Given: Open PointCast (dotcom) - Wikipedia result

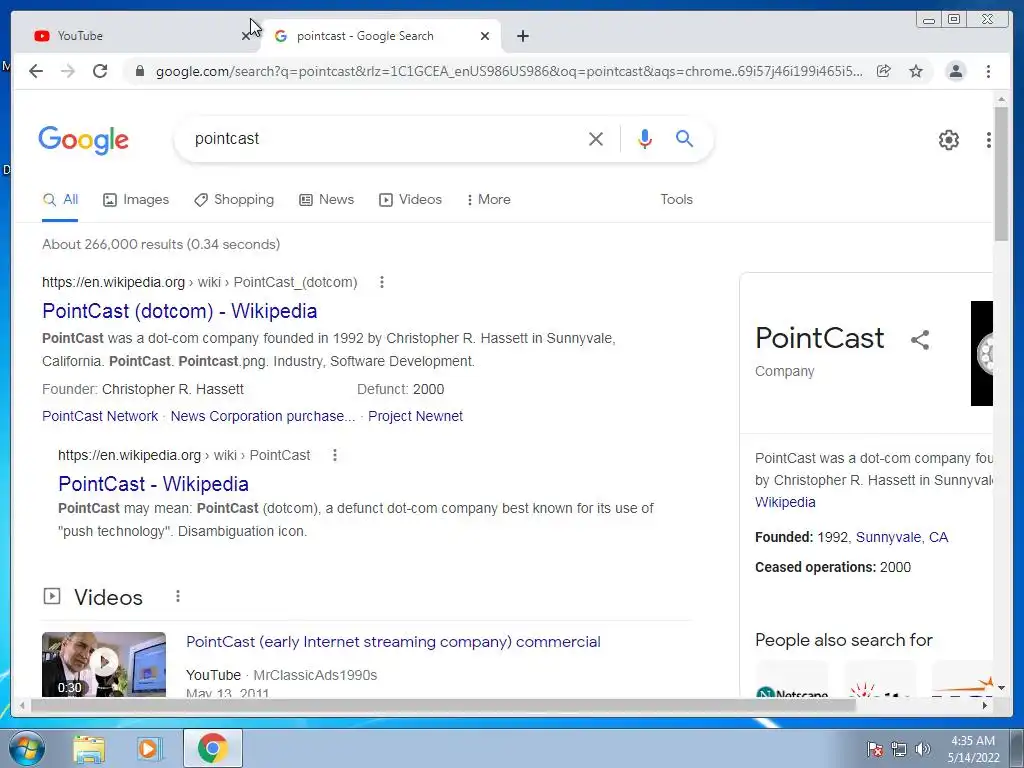Looking at the screenshot, I should click(x=180, y=311).
